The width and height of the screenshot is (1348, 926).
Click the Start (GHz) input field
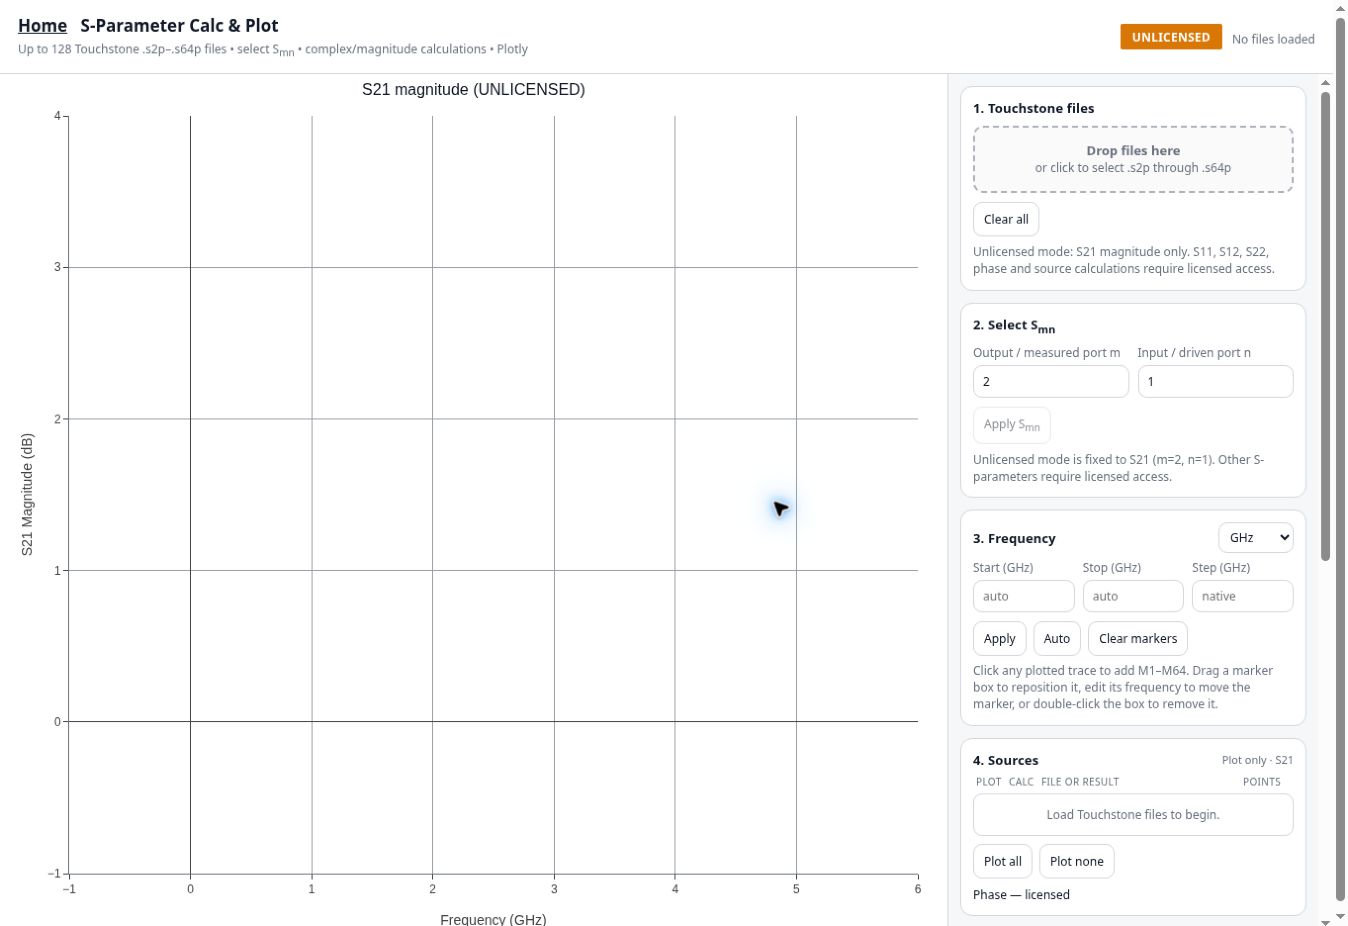point(1024,596)
